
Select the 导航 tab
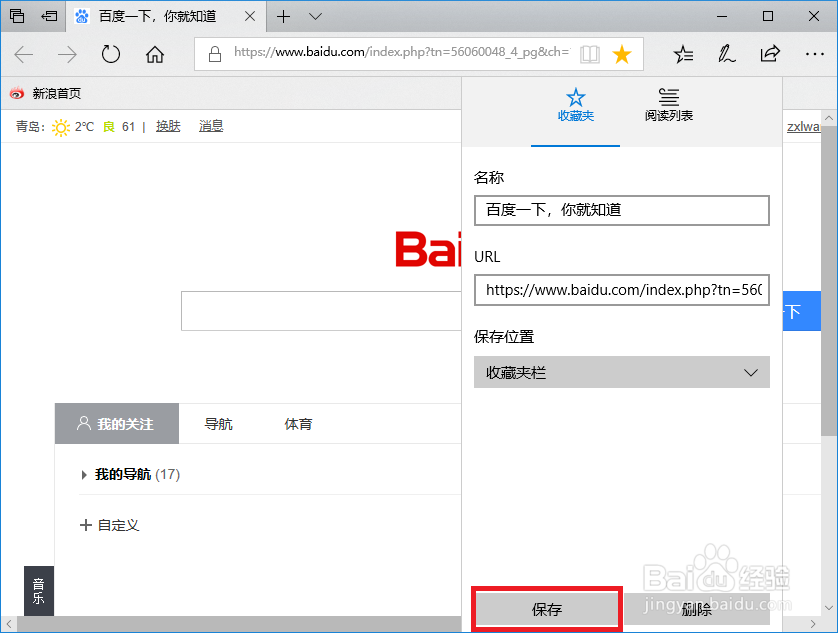click(x=219, y=424)
